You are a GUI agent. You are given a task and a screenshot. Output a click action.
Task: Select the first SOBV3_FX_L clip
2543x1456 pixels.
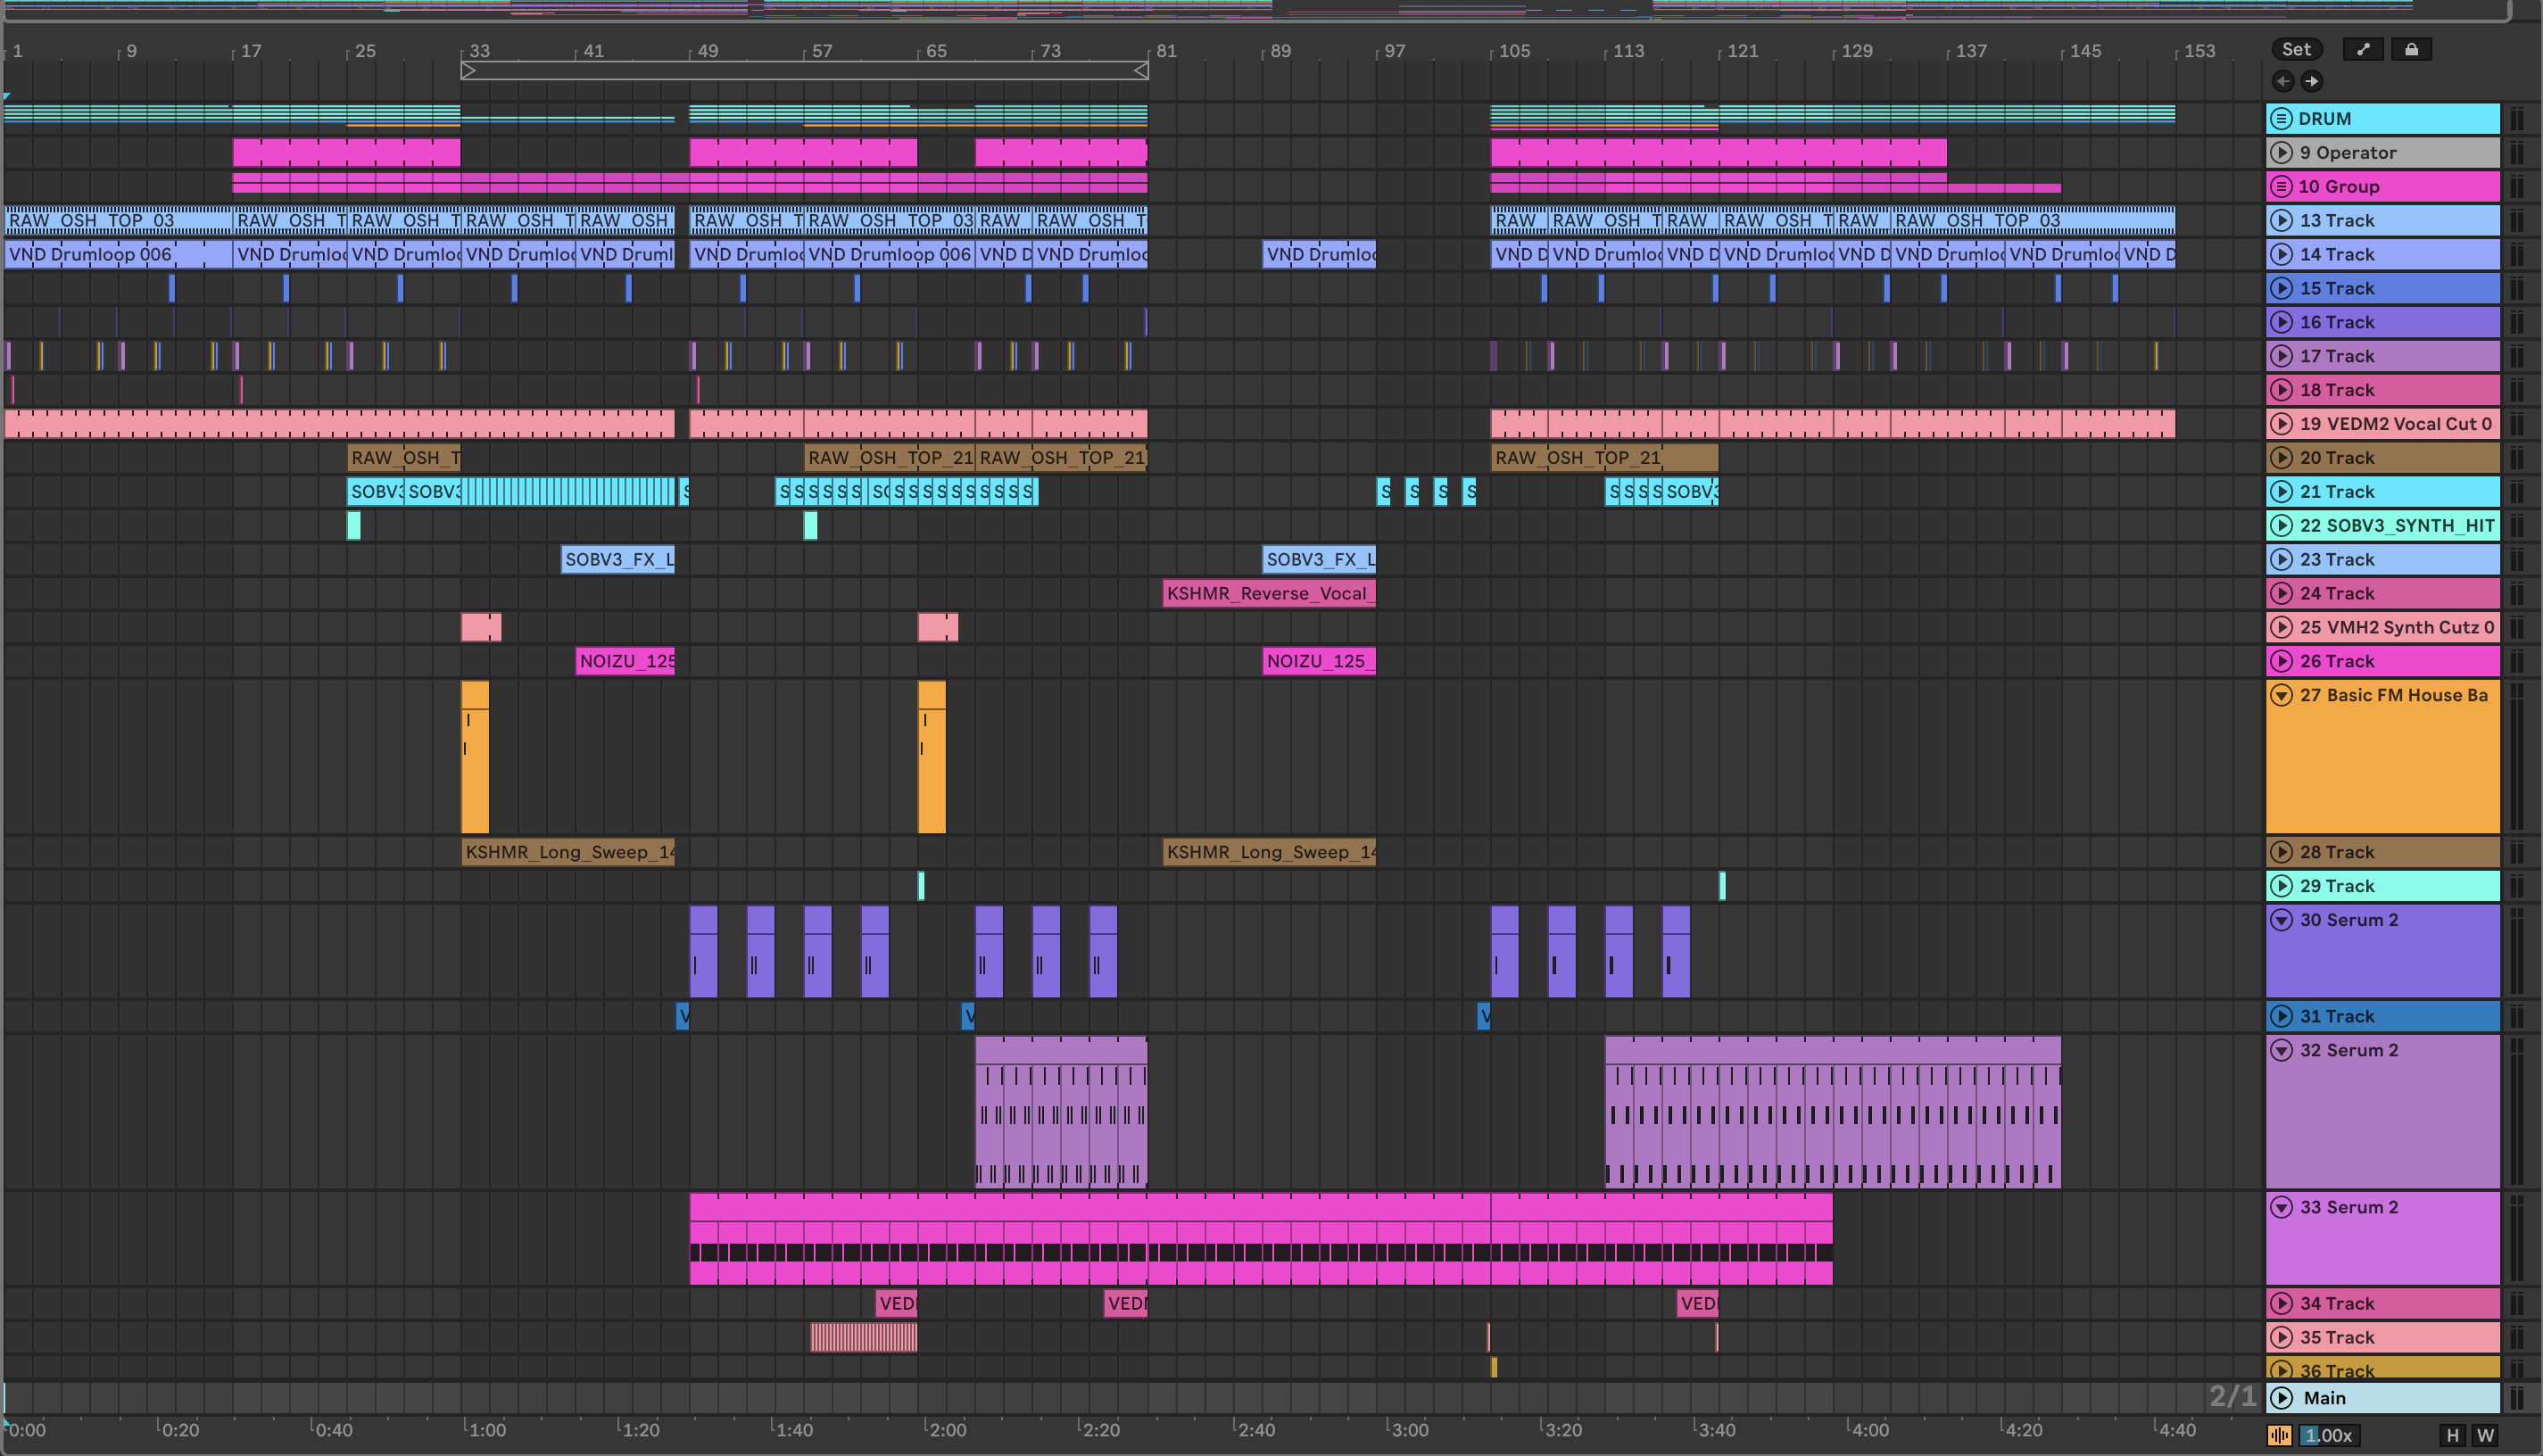coord(618,559)
